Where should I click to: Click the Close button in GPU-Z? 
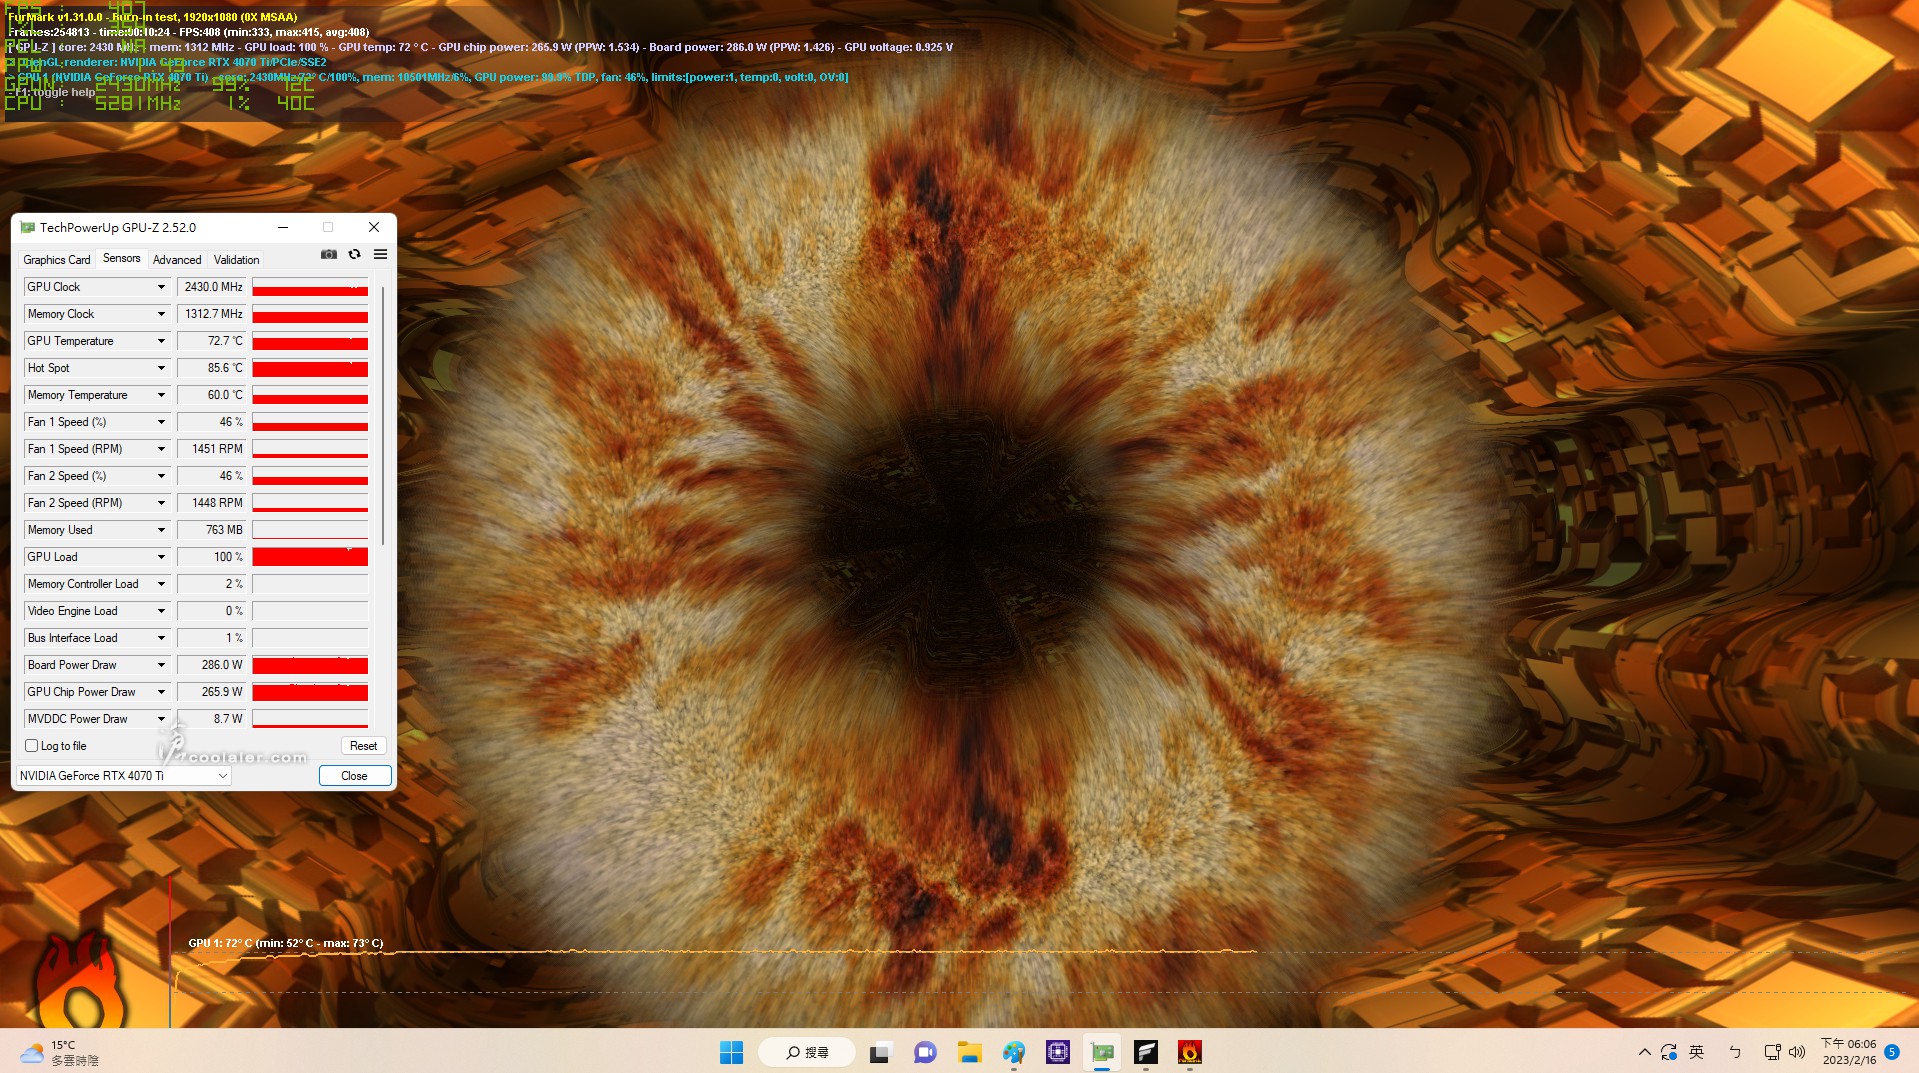(x=355, y=776)
